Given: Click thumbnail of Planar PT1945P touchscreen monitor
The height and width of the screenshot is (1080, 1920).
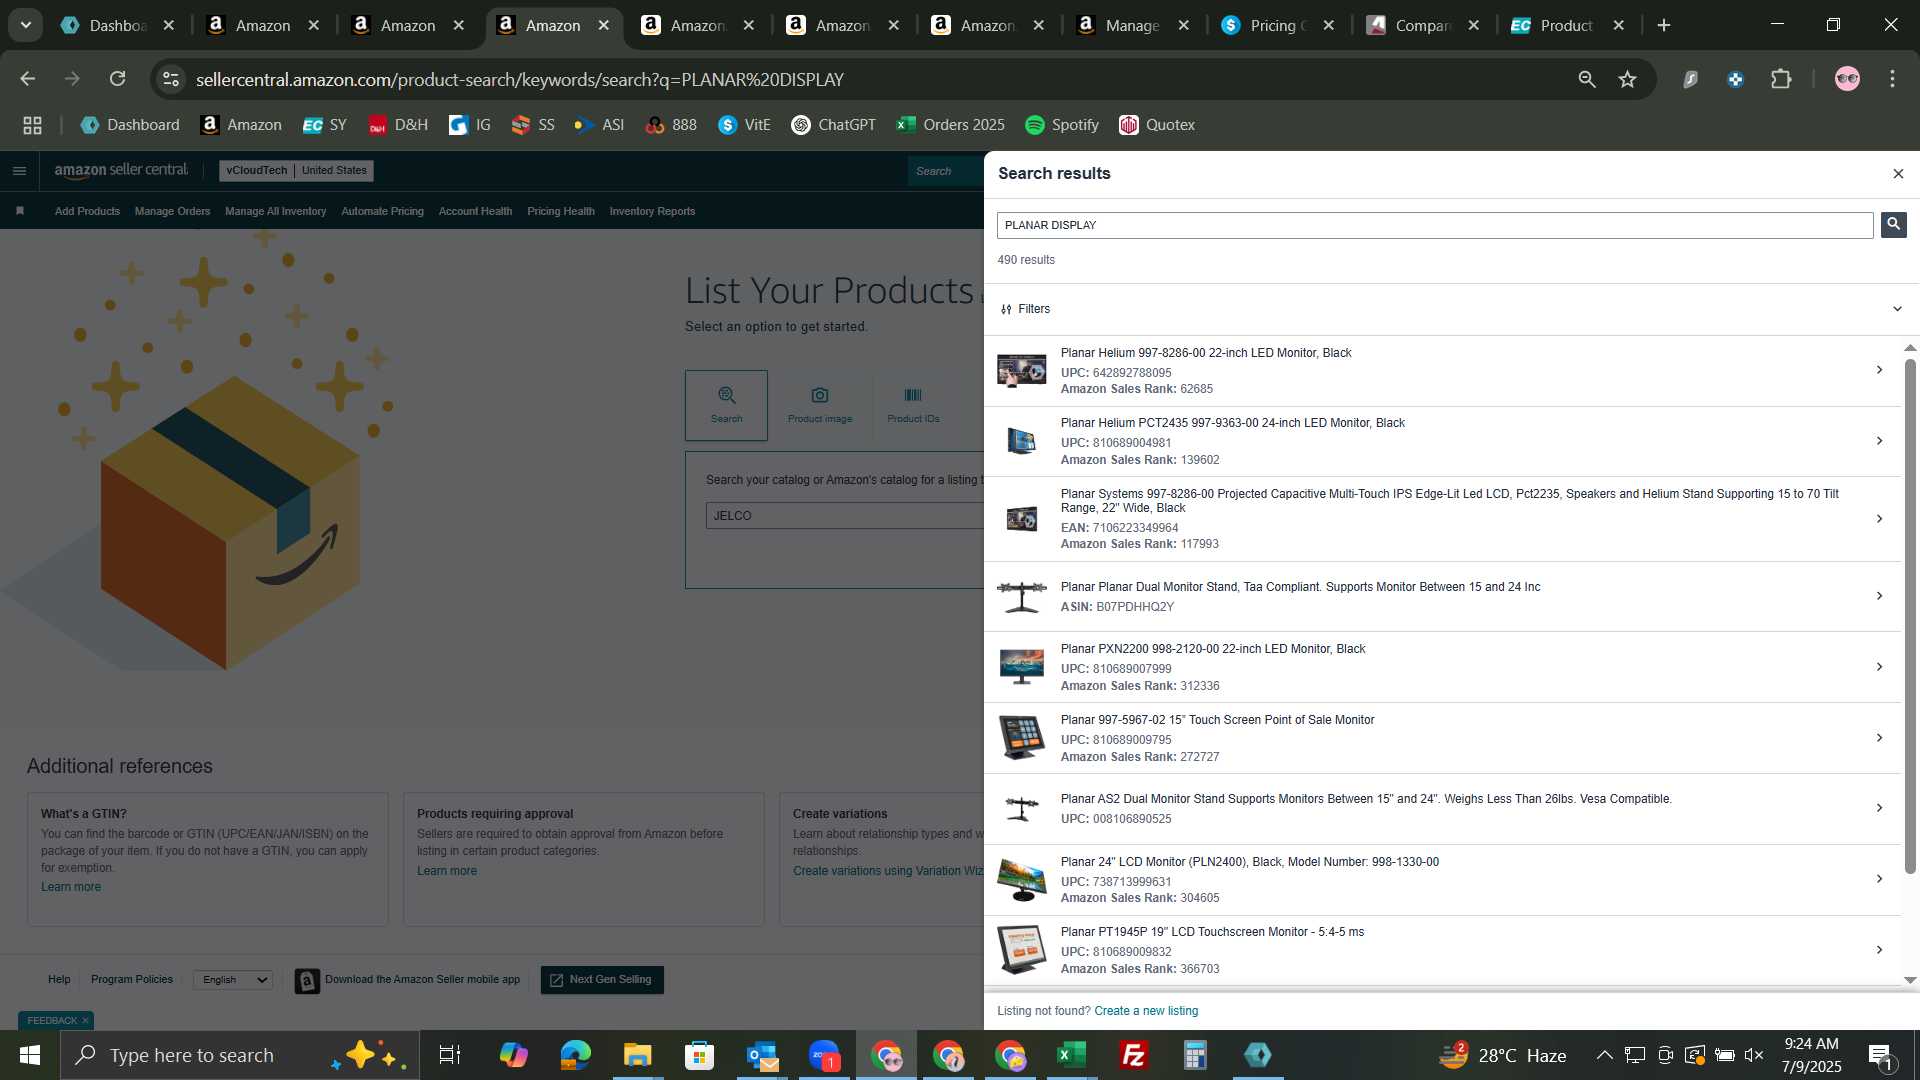Looking at the screenshot, I should (x=1021, y=950).
